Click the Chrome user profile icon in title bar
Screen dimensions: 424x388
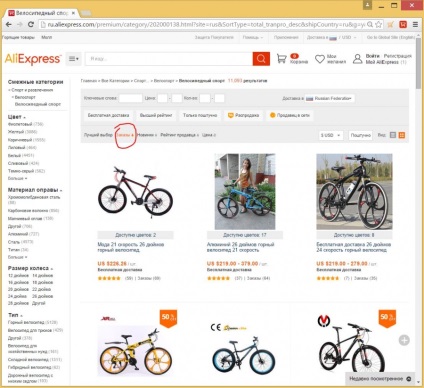tap(367, 5)
